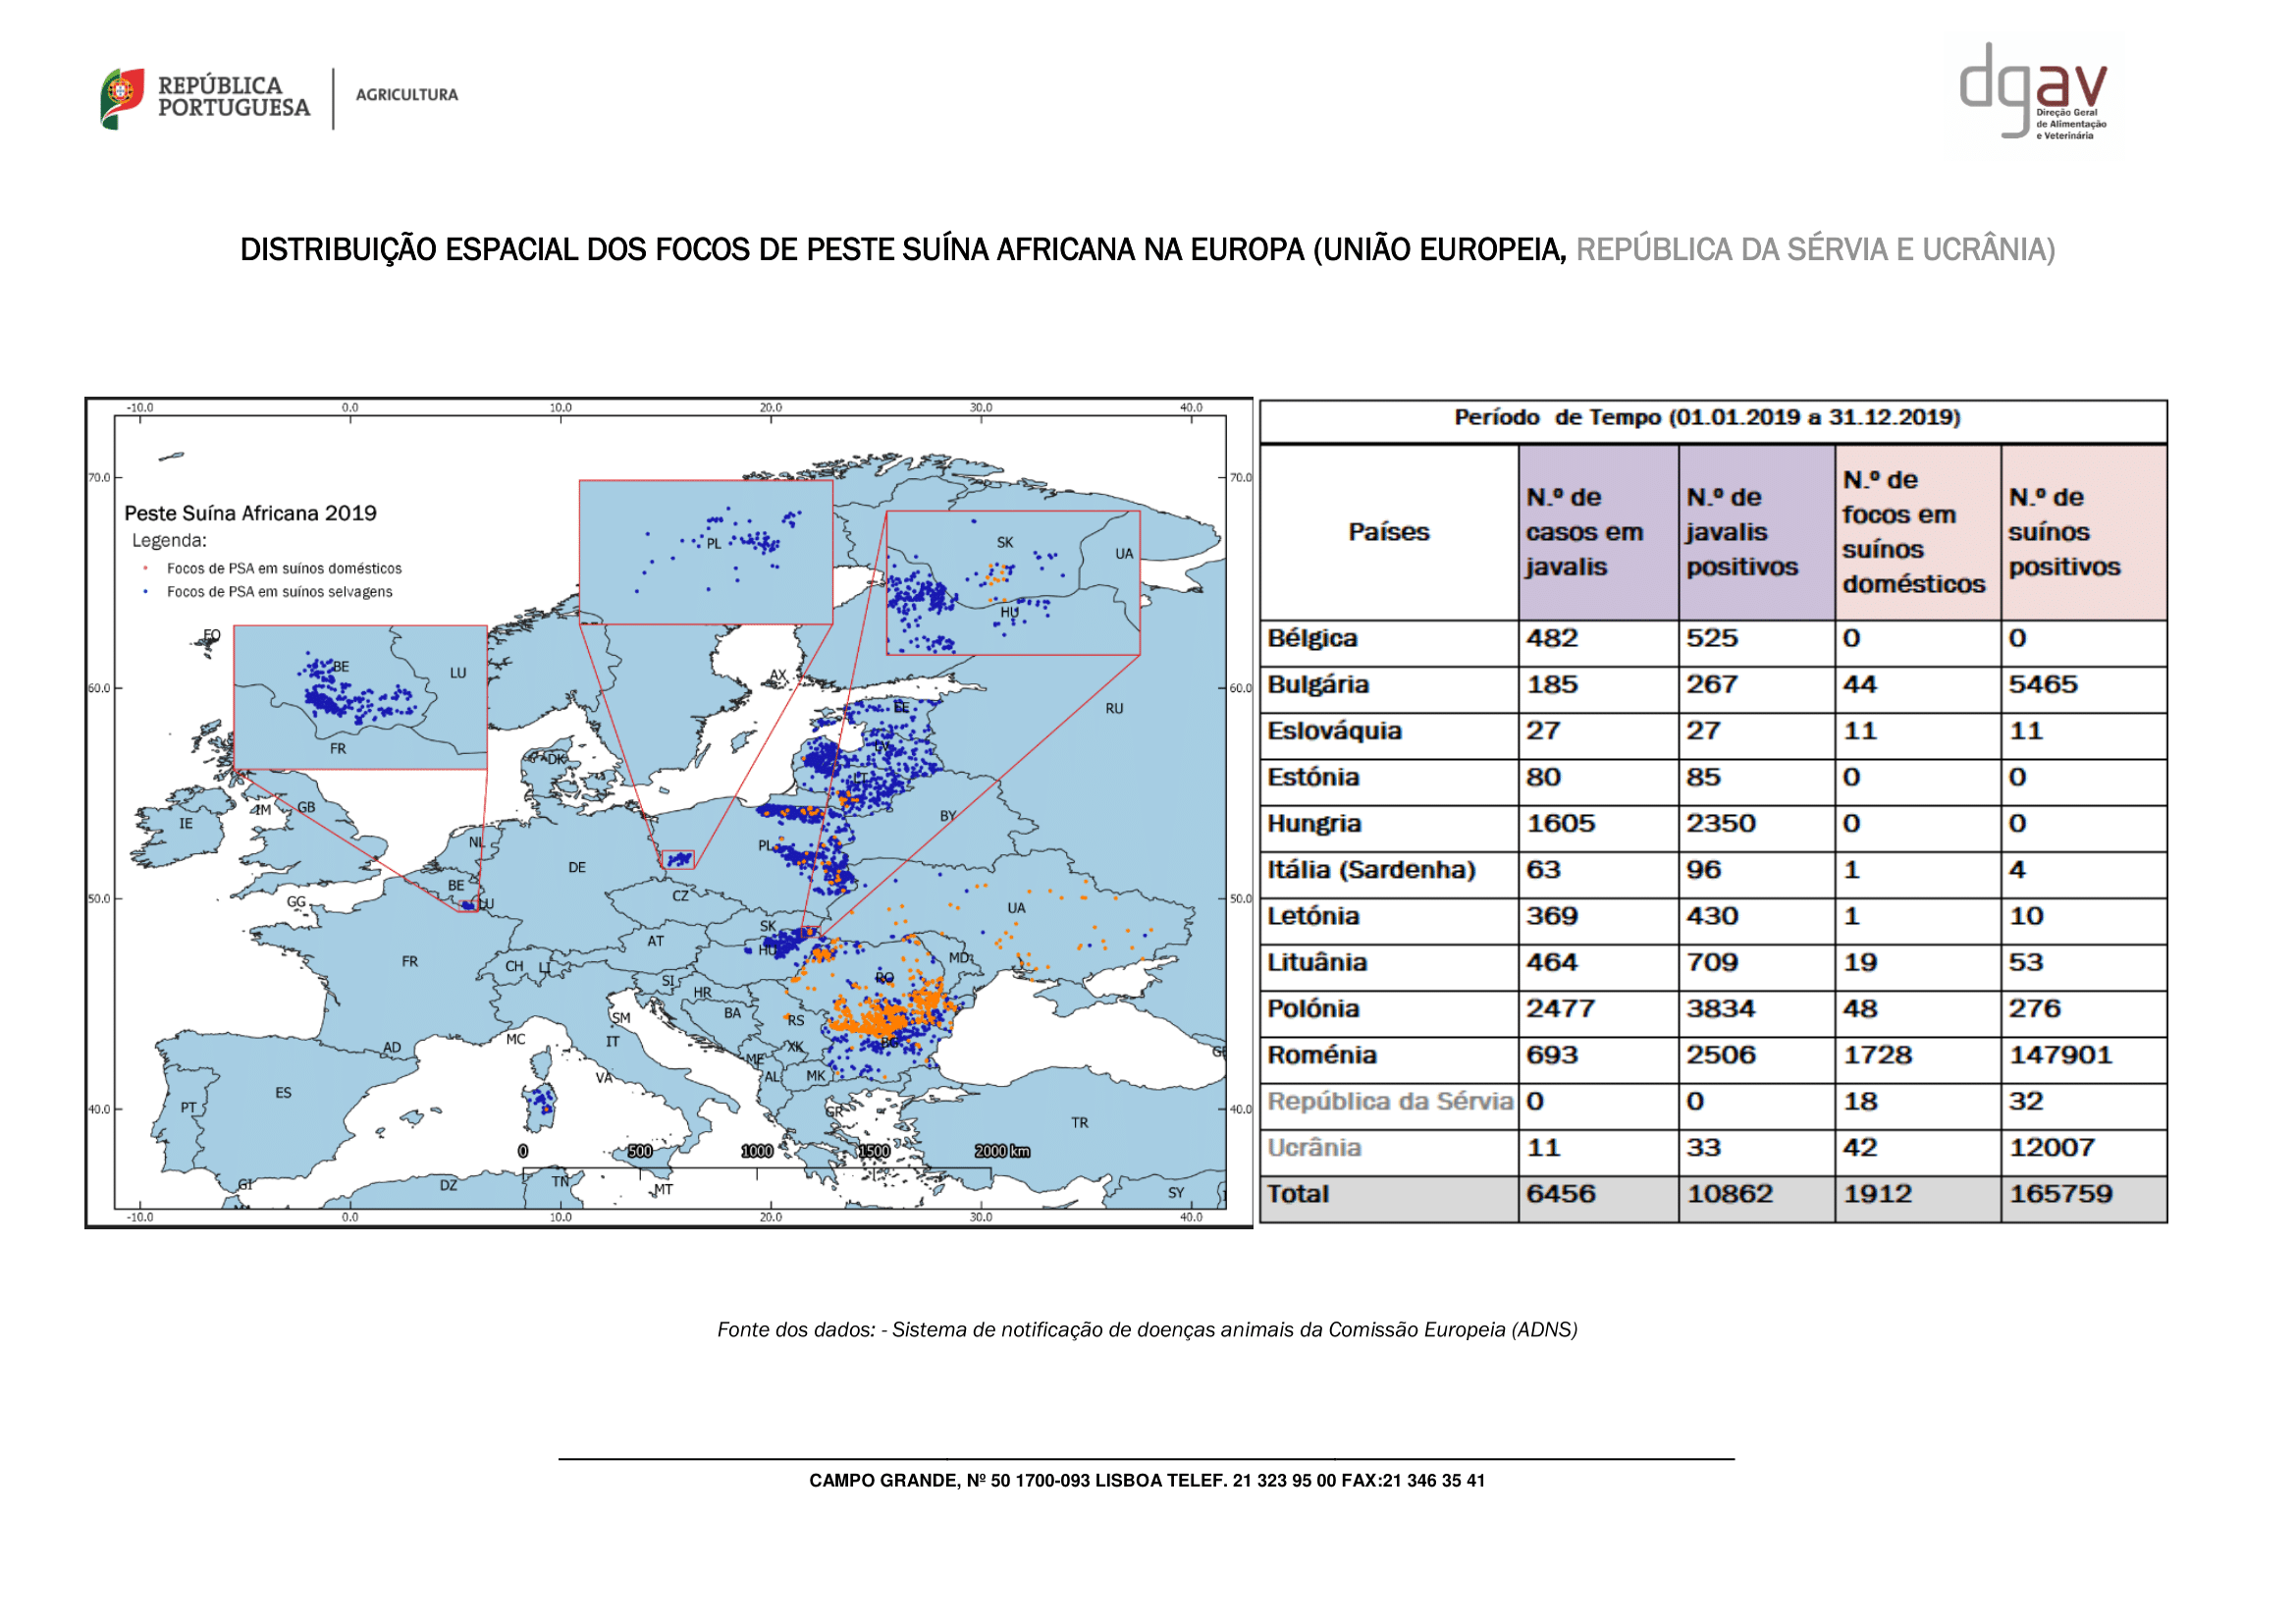Click Bélgica's wild boar cases value 482
This screenshot has height=1624, width=2296.
1552,638
